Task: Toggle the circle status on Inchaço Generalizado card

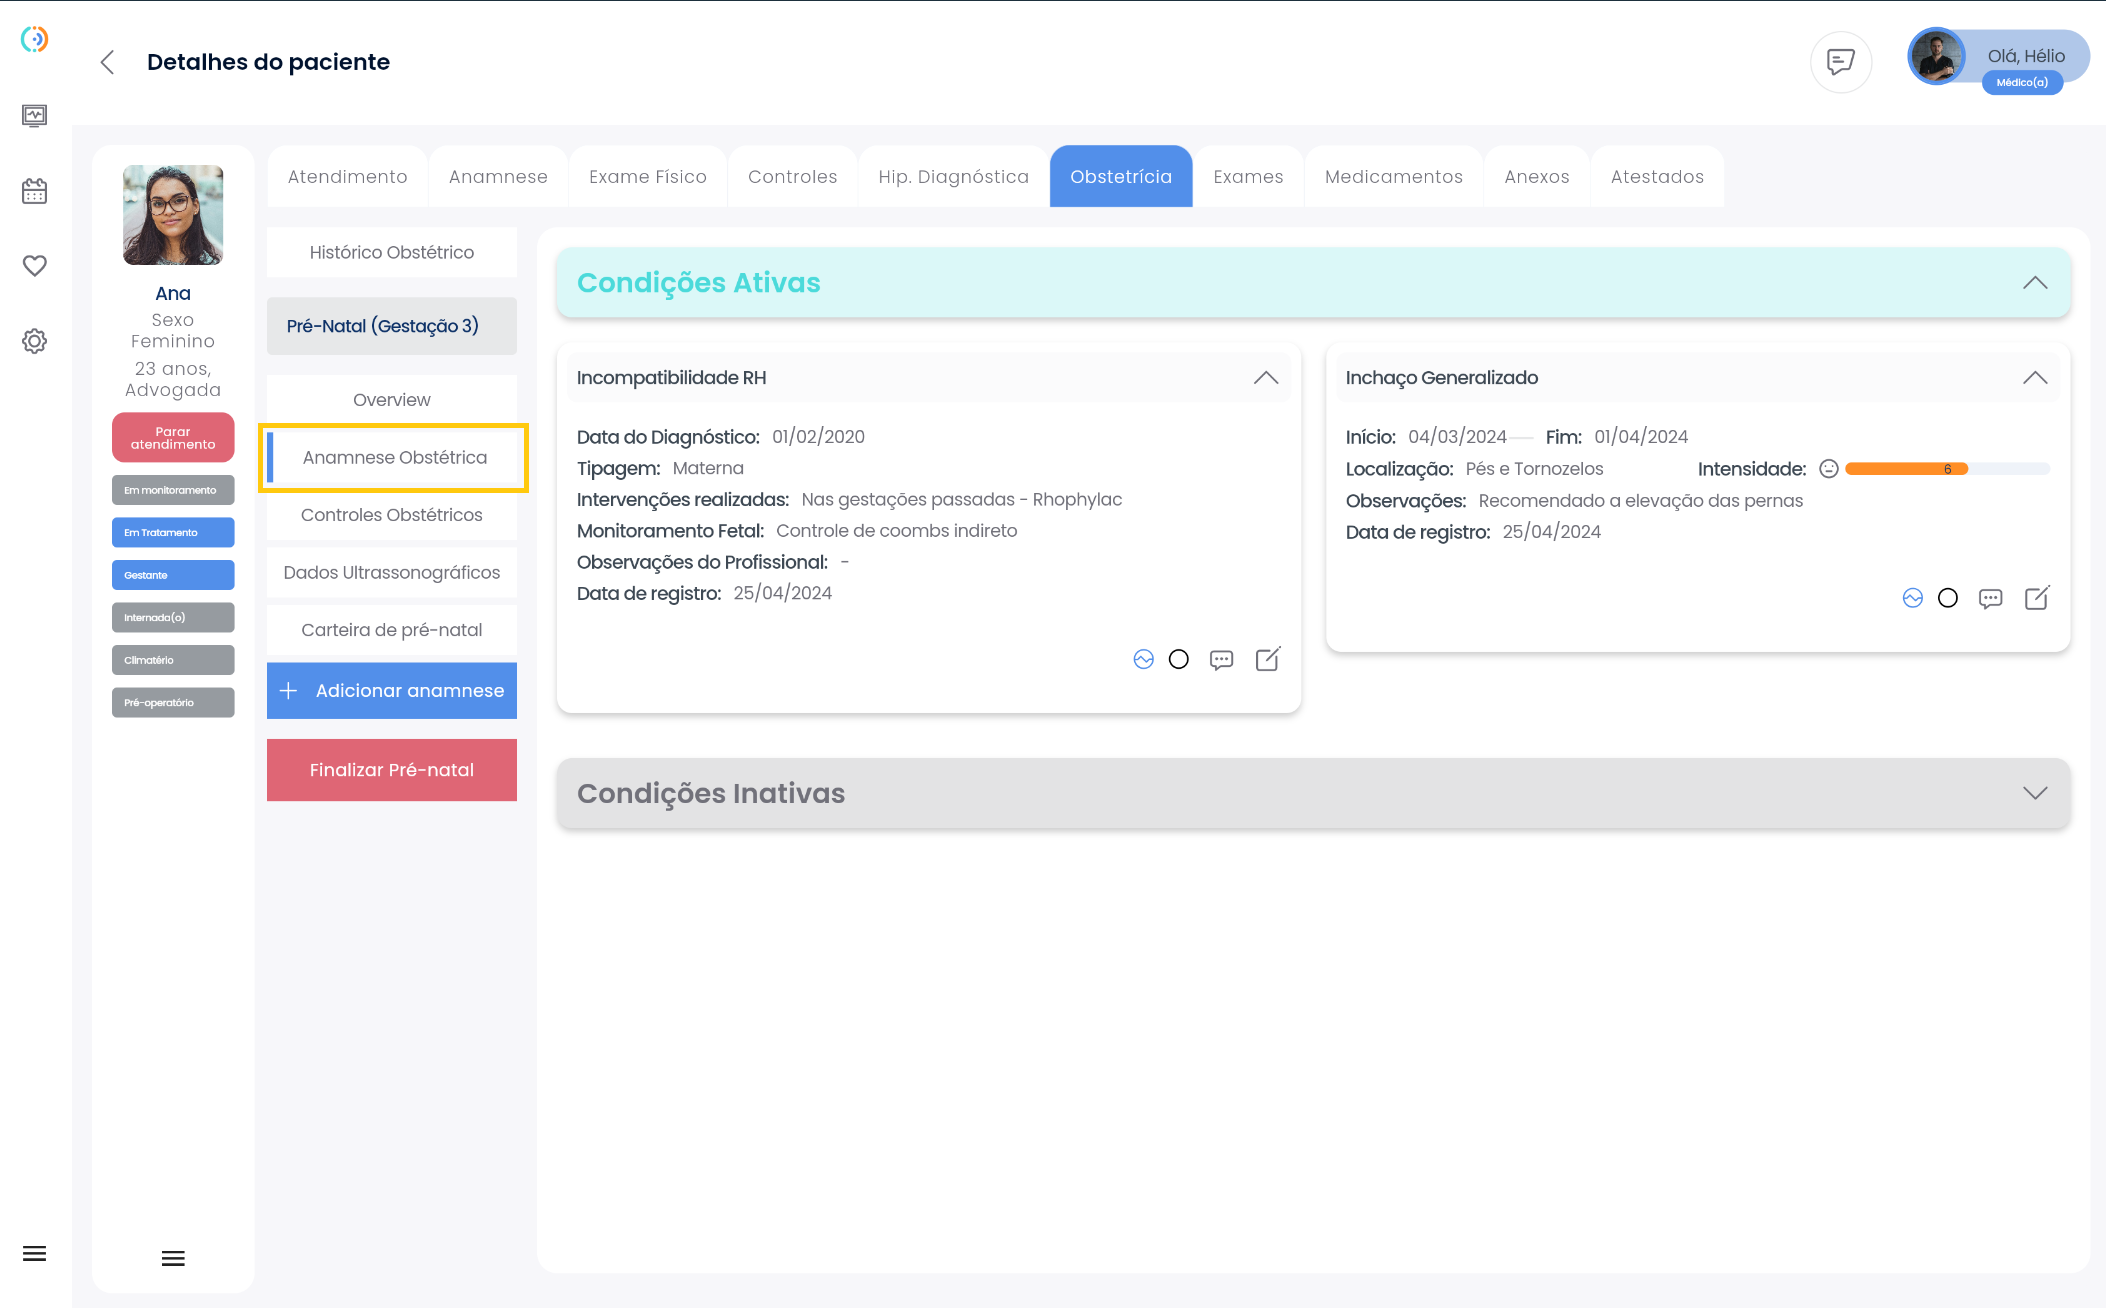Action: pos(1948,598)
